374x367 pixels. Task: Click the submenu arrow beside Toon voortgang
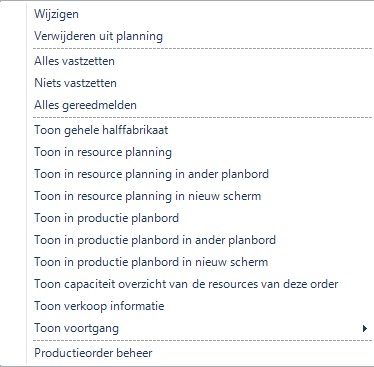pyautogui.click(x=365, y=329)
